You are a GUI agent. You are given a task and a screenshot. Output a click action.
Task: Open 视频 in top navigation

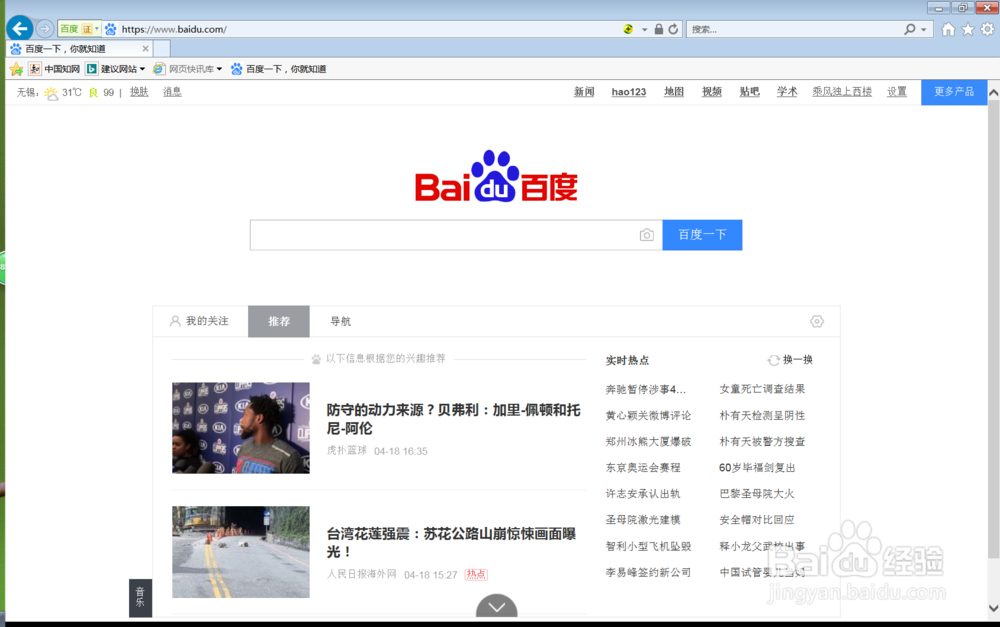point(712,92)
